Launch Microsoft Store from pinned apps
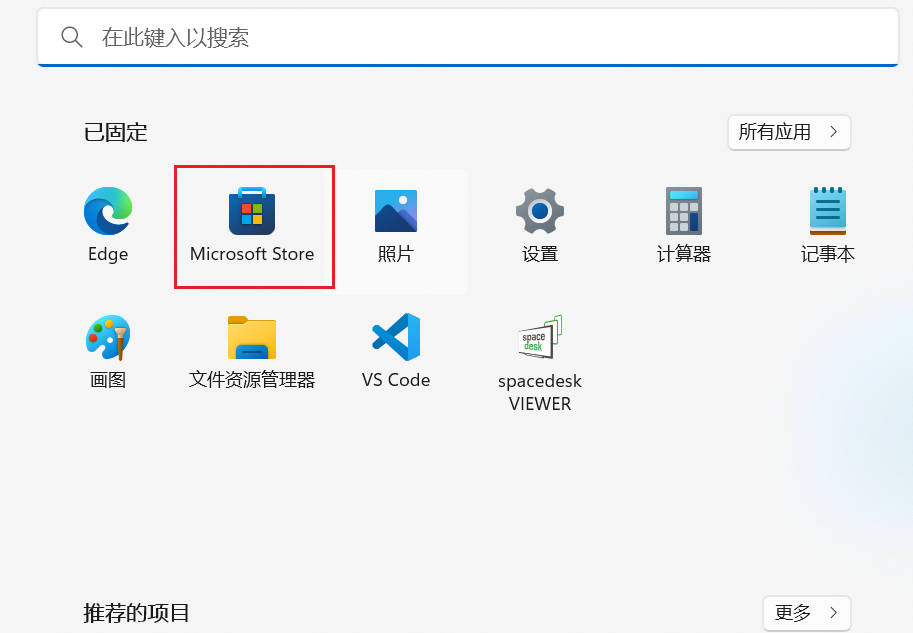 pos(252,211)
